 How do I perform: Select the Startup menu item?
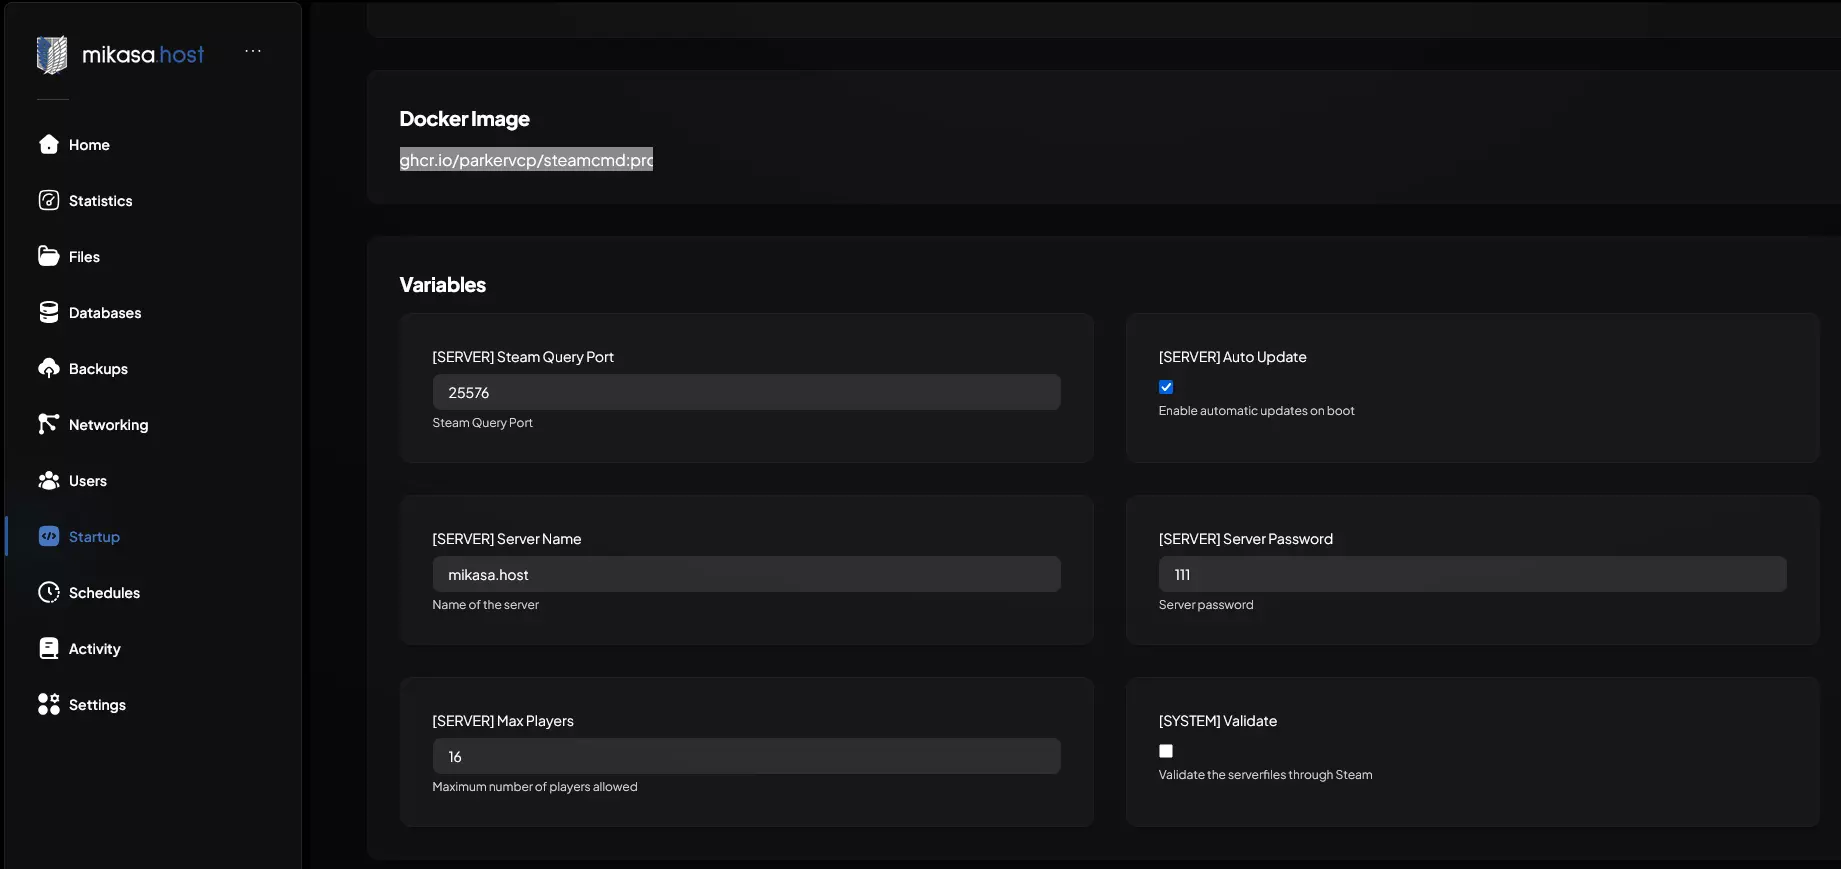pyautogui.click(x=94, y=537)
